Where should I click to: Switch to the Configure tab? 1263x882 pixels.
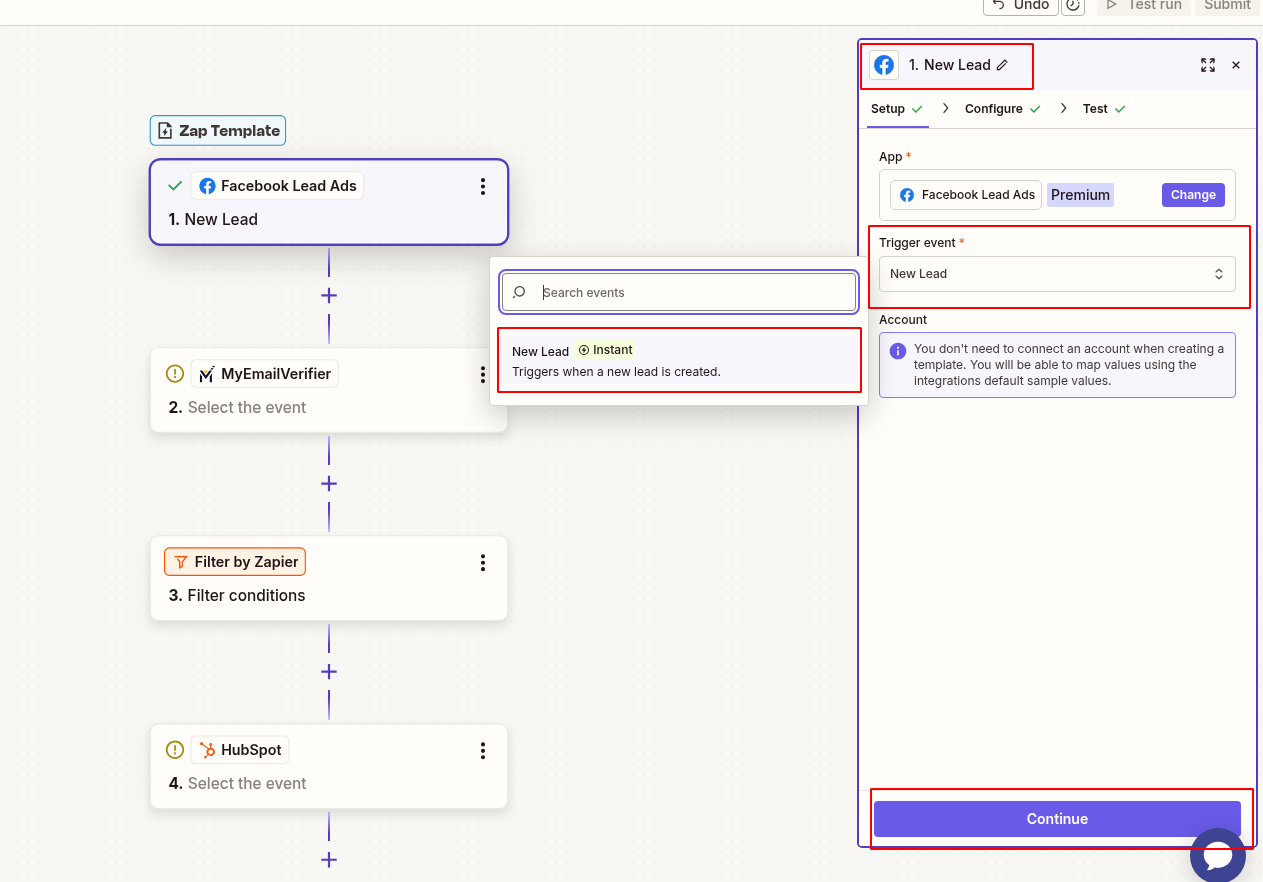[995, 108]
